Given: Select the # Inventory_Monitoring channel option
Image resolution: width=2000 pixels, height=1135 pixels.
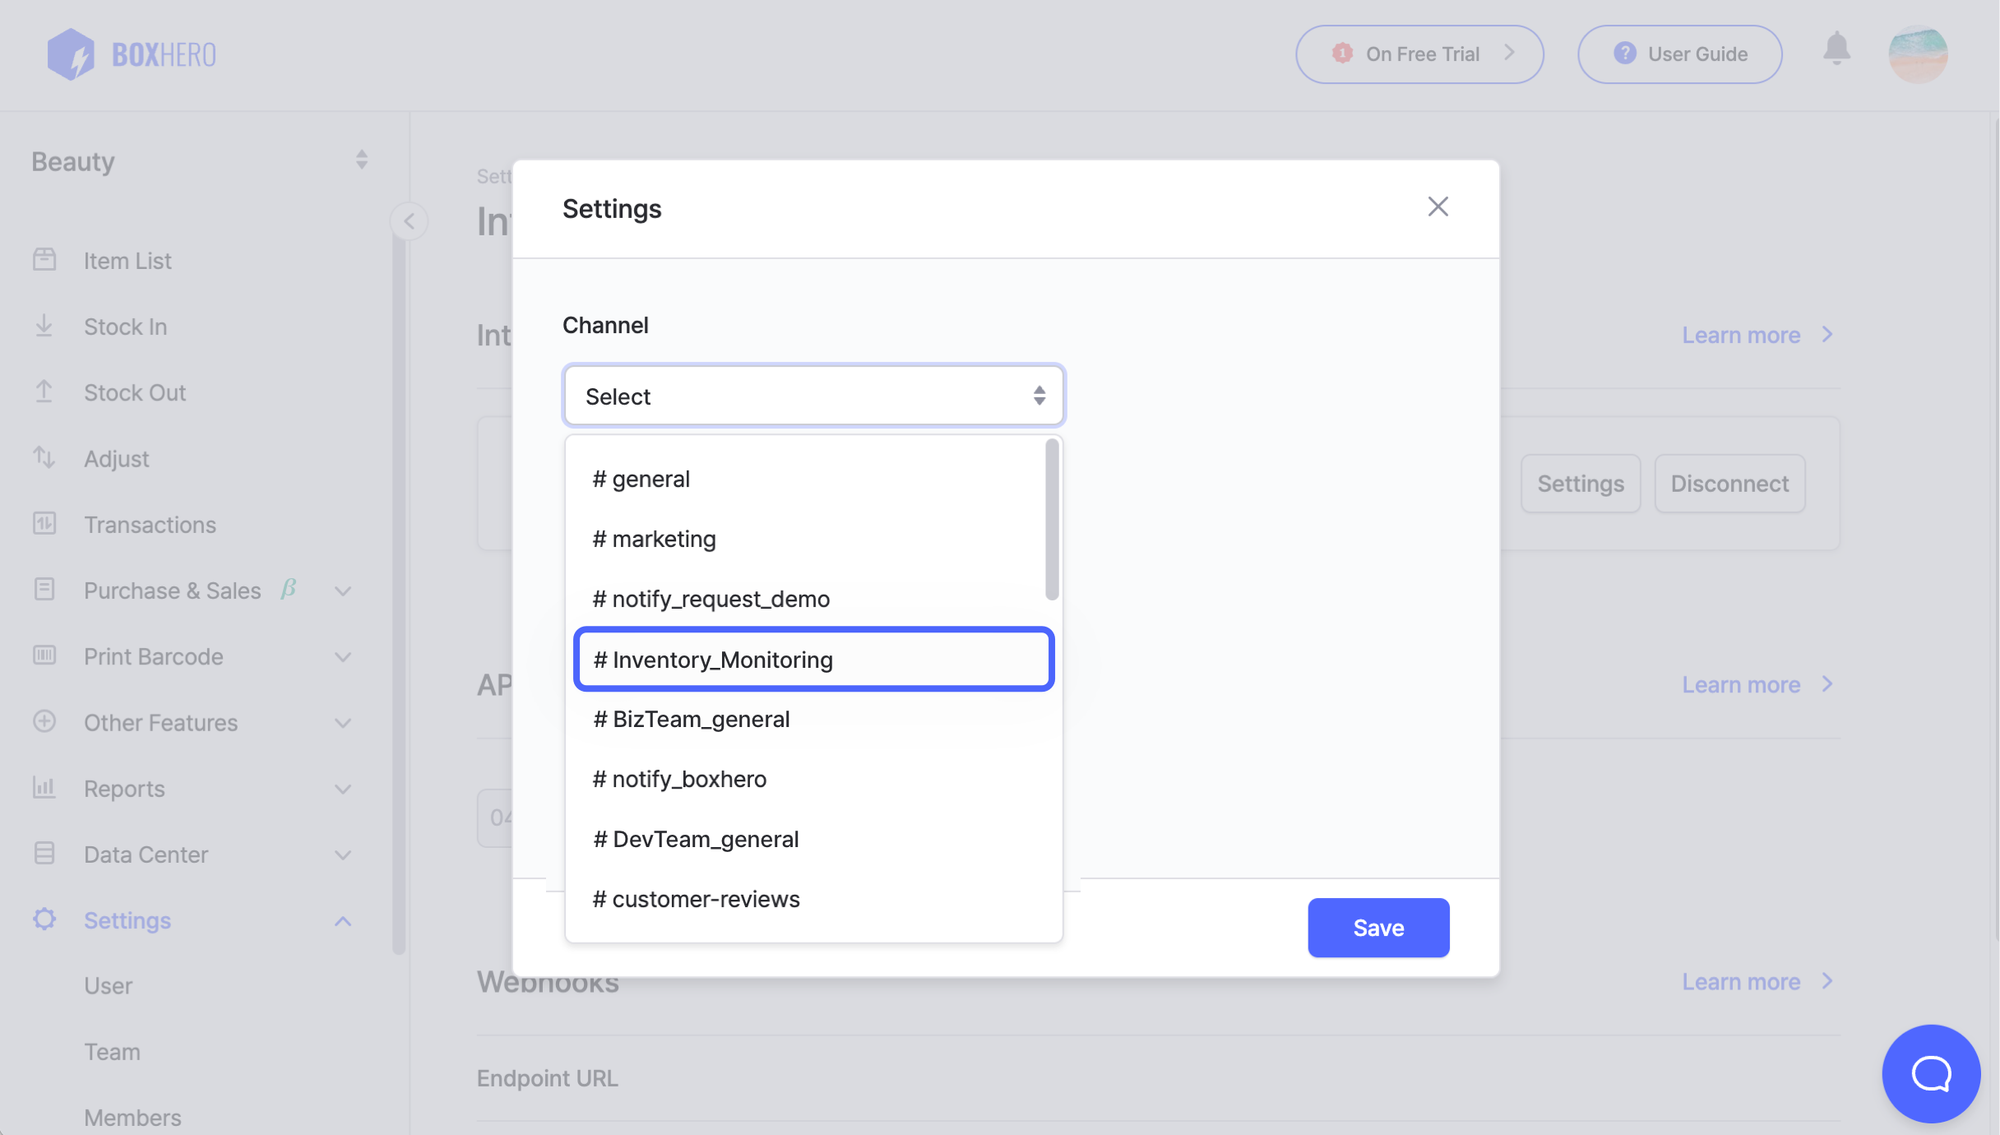Looking at the screenshot, I should pyautogui.click(x=813, y=659).
